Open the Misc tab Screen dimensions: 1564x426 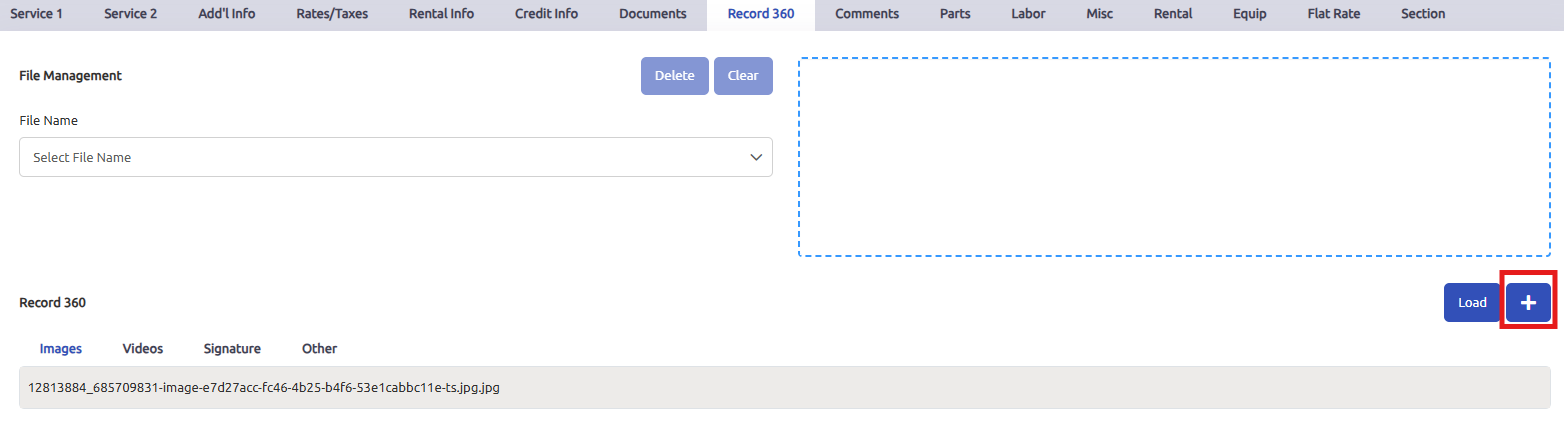[x=1099, y=14]
